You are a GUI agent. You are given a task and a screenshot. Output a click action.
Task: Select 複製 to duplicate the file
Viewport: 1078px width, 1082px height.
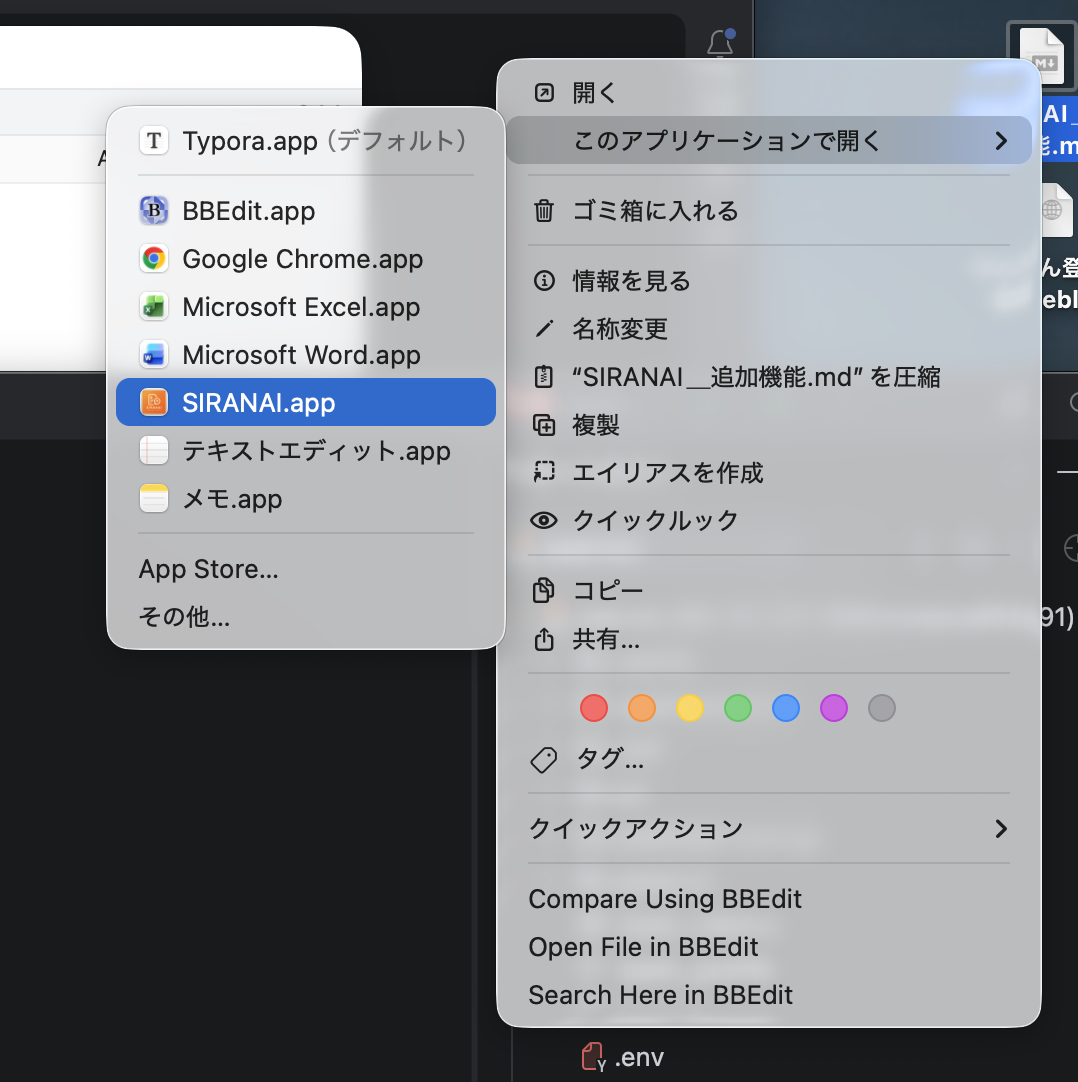pyautogui.click(x=769, y=424)
